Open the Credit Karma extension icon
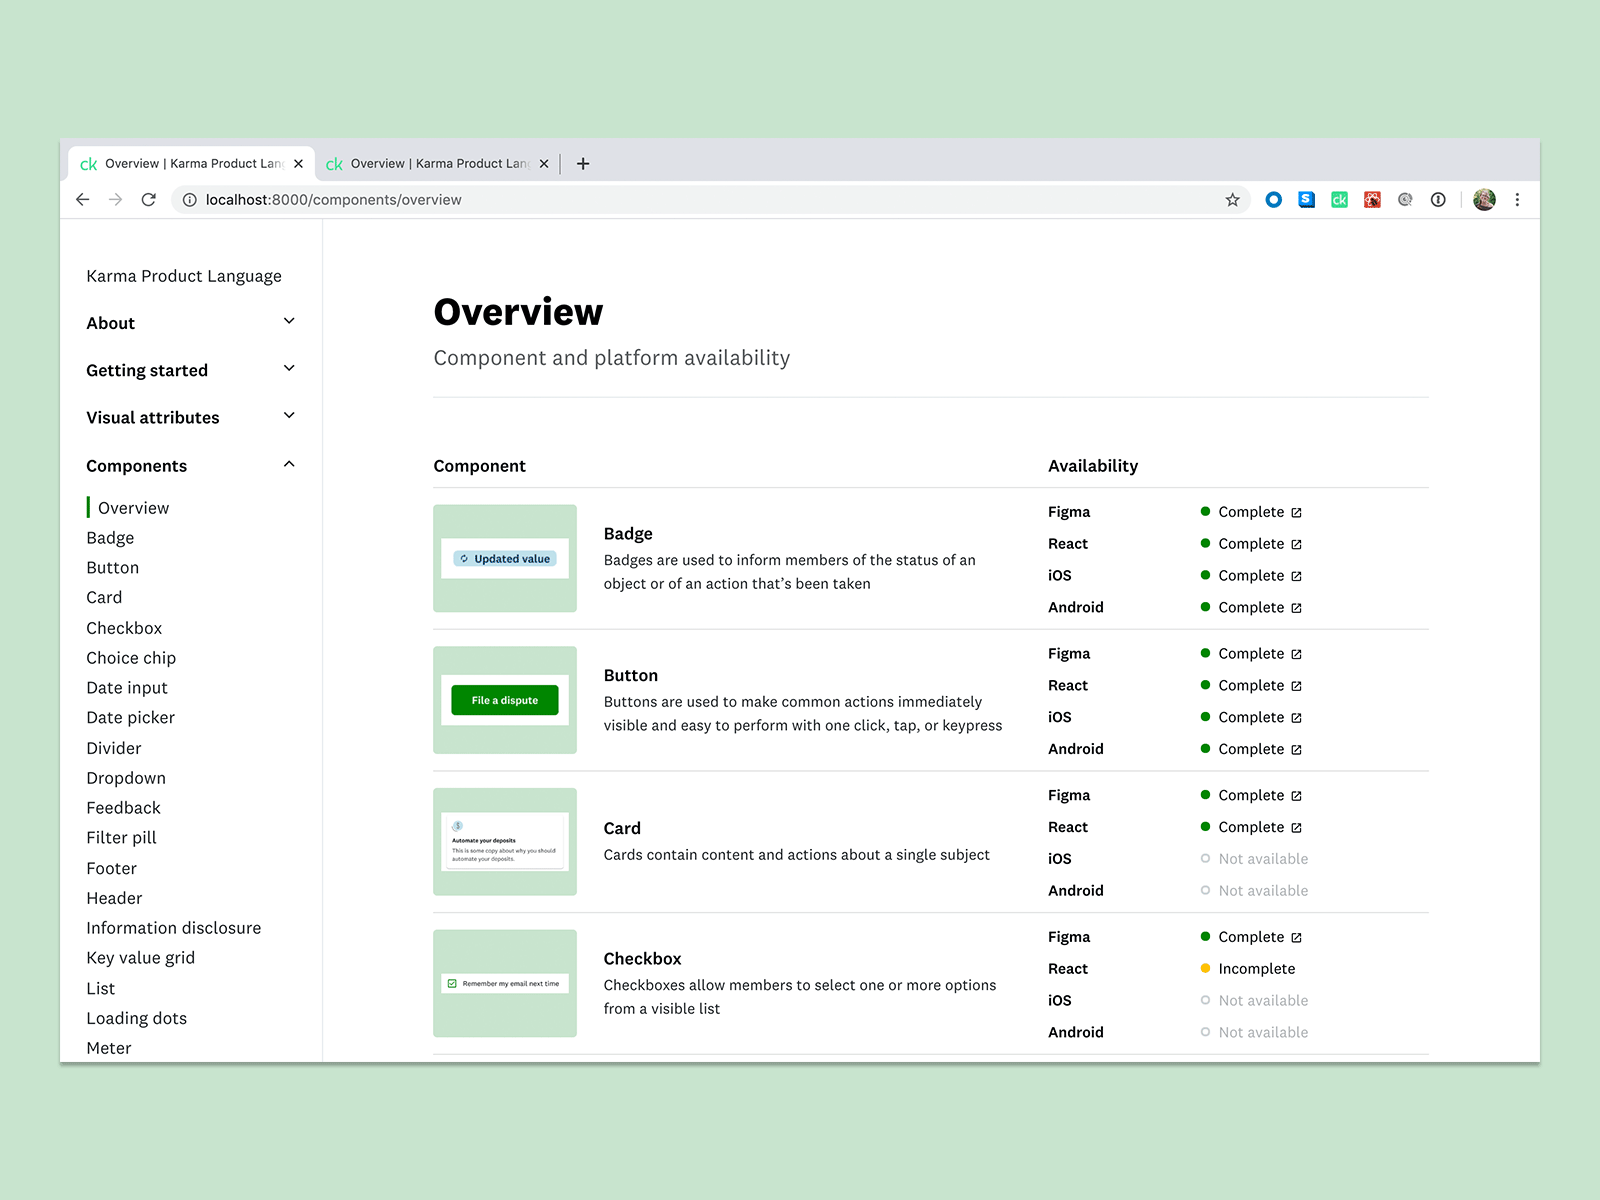The image size is (1600, 1200). (1339, 199)
